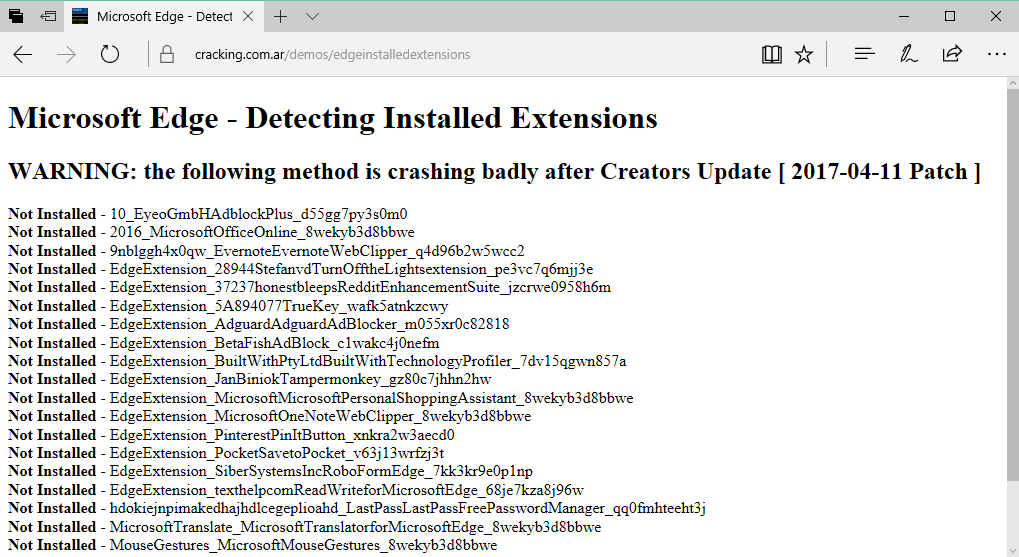This screenshot has height=557, width=1019.
Task: Click scrollbar up arrow
Action: pos(1013,83)
